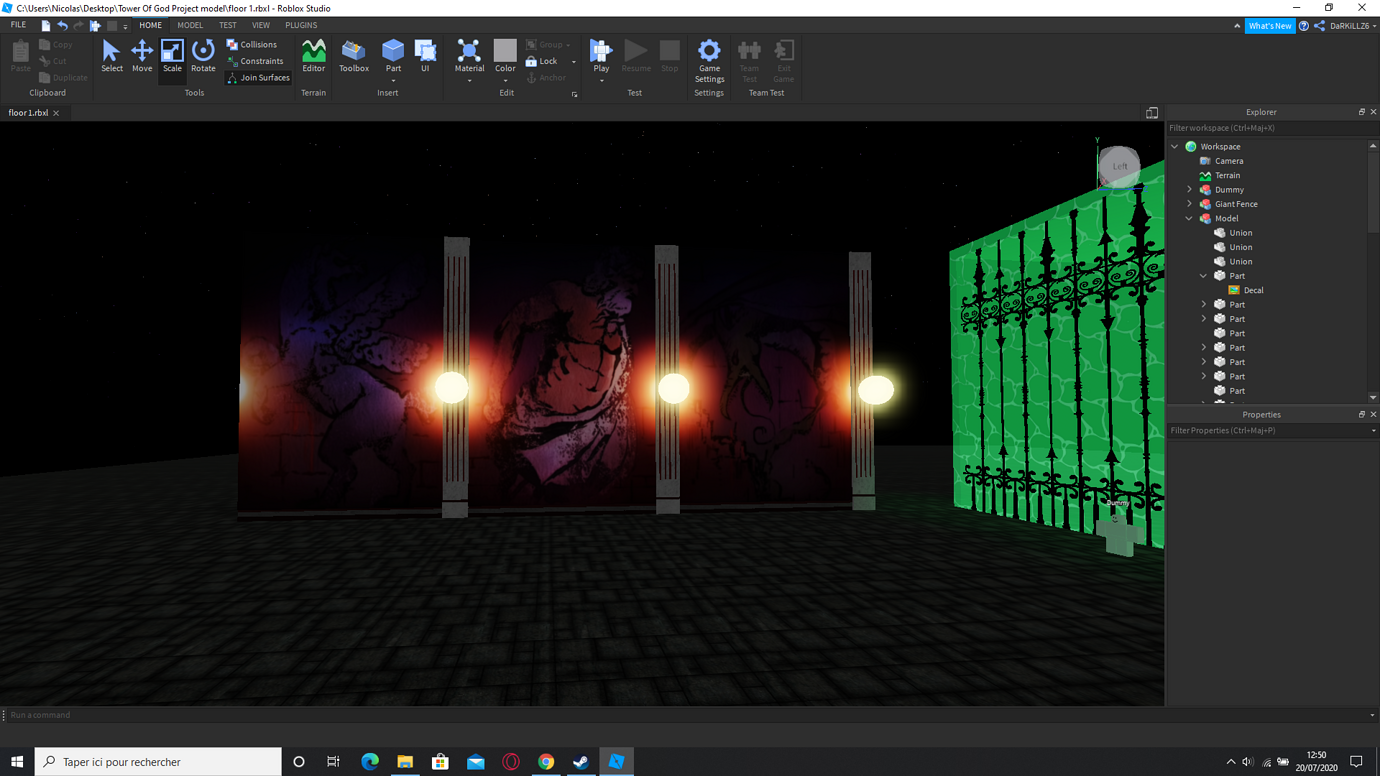Focus the Filter workspace search field
1380x776 pixels.
click(x=1268, y=128)
